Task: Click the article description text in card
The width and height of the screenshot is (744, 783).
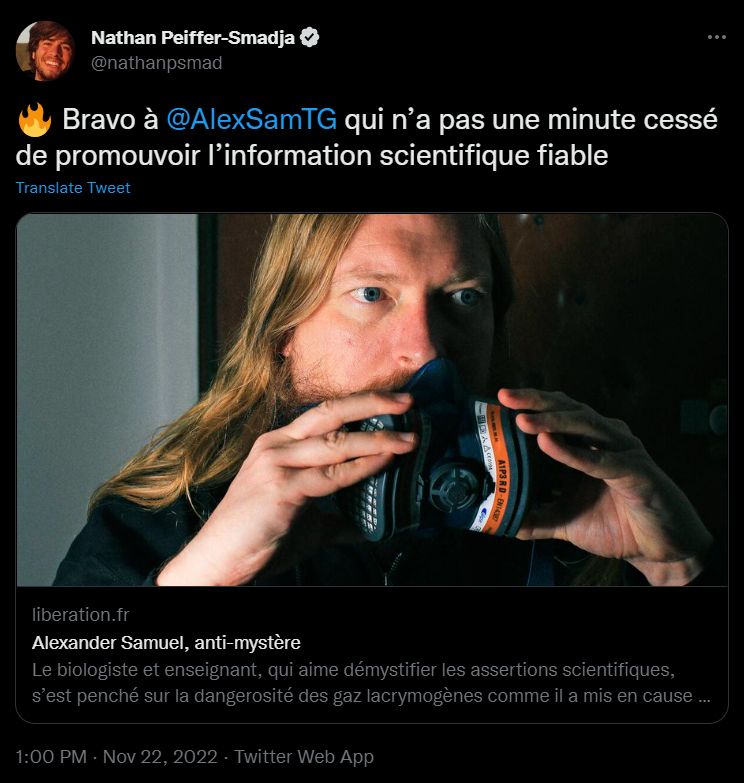Action: (x=371, y=683)
